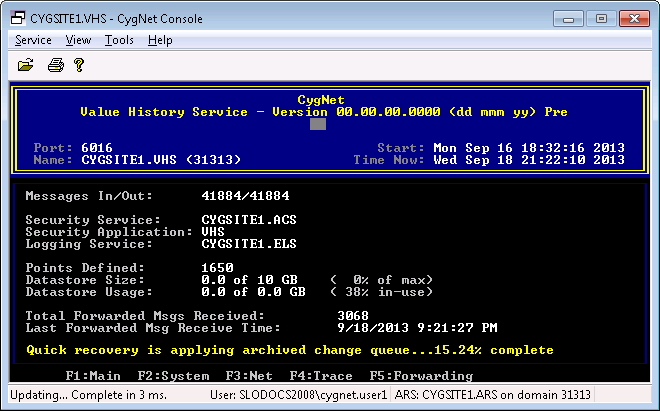Click Datastore Usage value 0.0 of 0.0 GB
Screen dimensions: 660x411
[x=253, y=292]
